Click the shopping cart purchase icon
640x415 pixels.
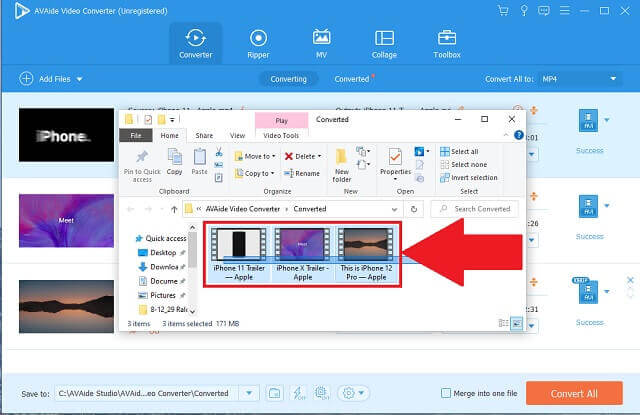[x=503, y=10]
